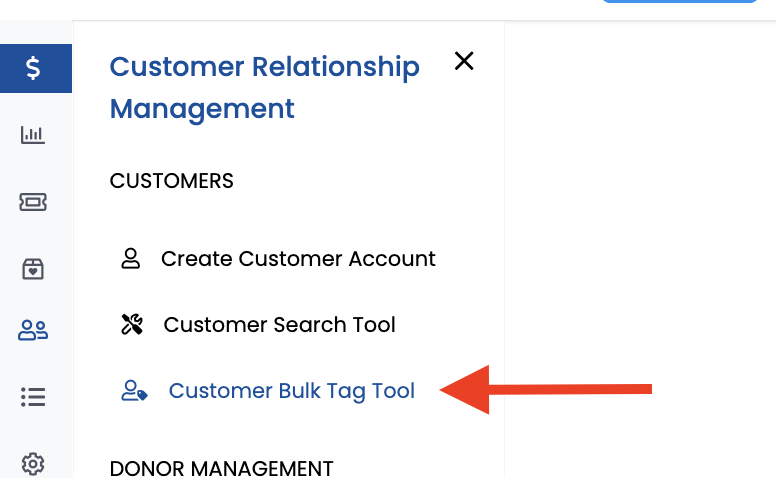Open Create Customer Account

tap(298, 259)
